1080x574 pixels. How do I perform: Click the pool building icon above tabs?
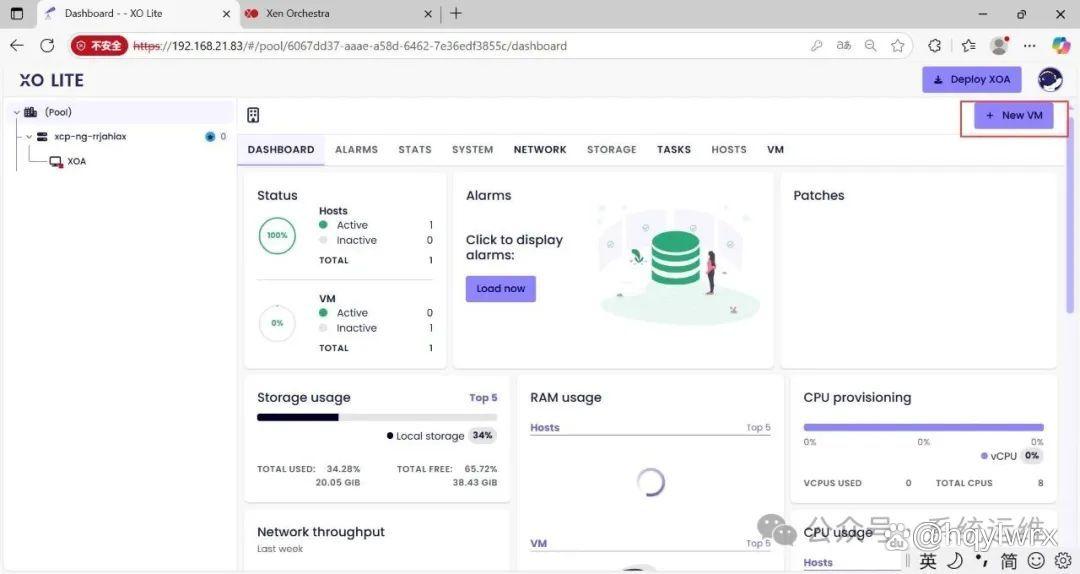click(x=253, y=115)
